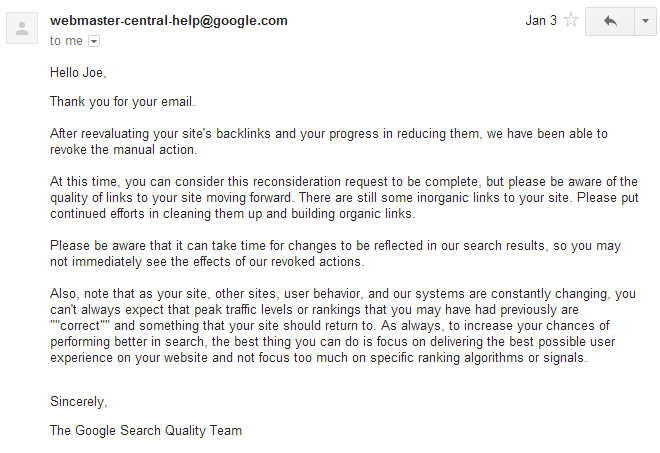The width and height of the screenshot is (660, 453).
Task: Click the 'Hello Joe,' greeting line
Action: tap(78, 72)
